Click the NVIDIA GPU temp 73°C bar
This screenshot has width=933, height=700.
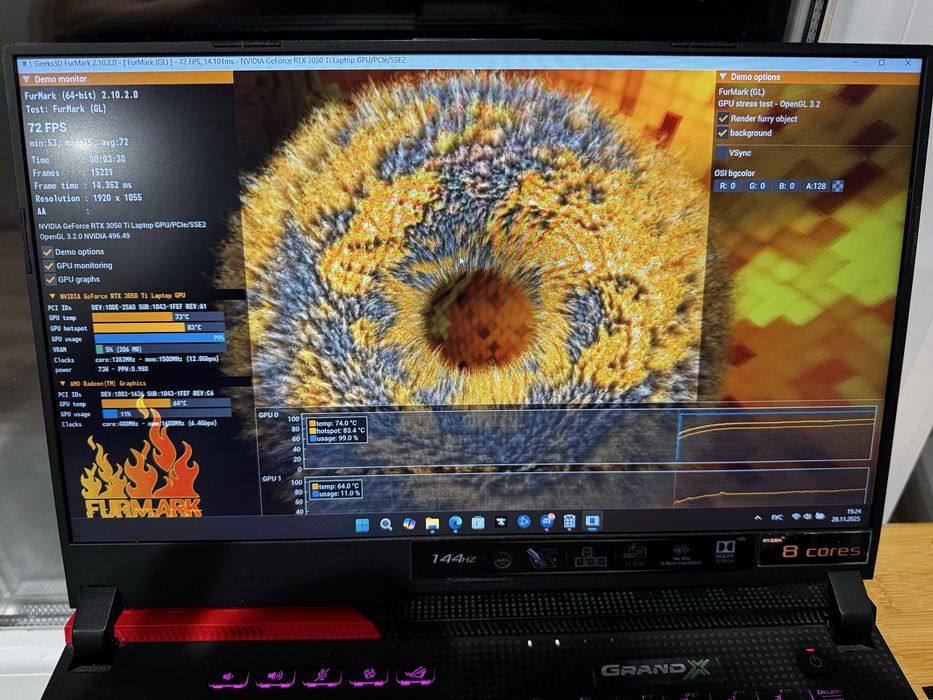158,317
